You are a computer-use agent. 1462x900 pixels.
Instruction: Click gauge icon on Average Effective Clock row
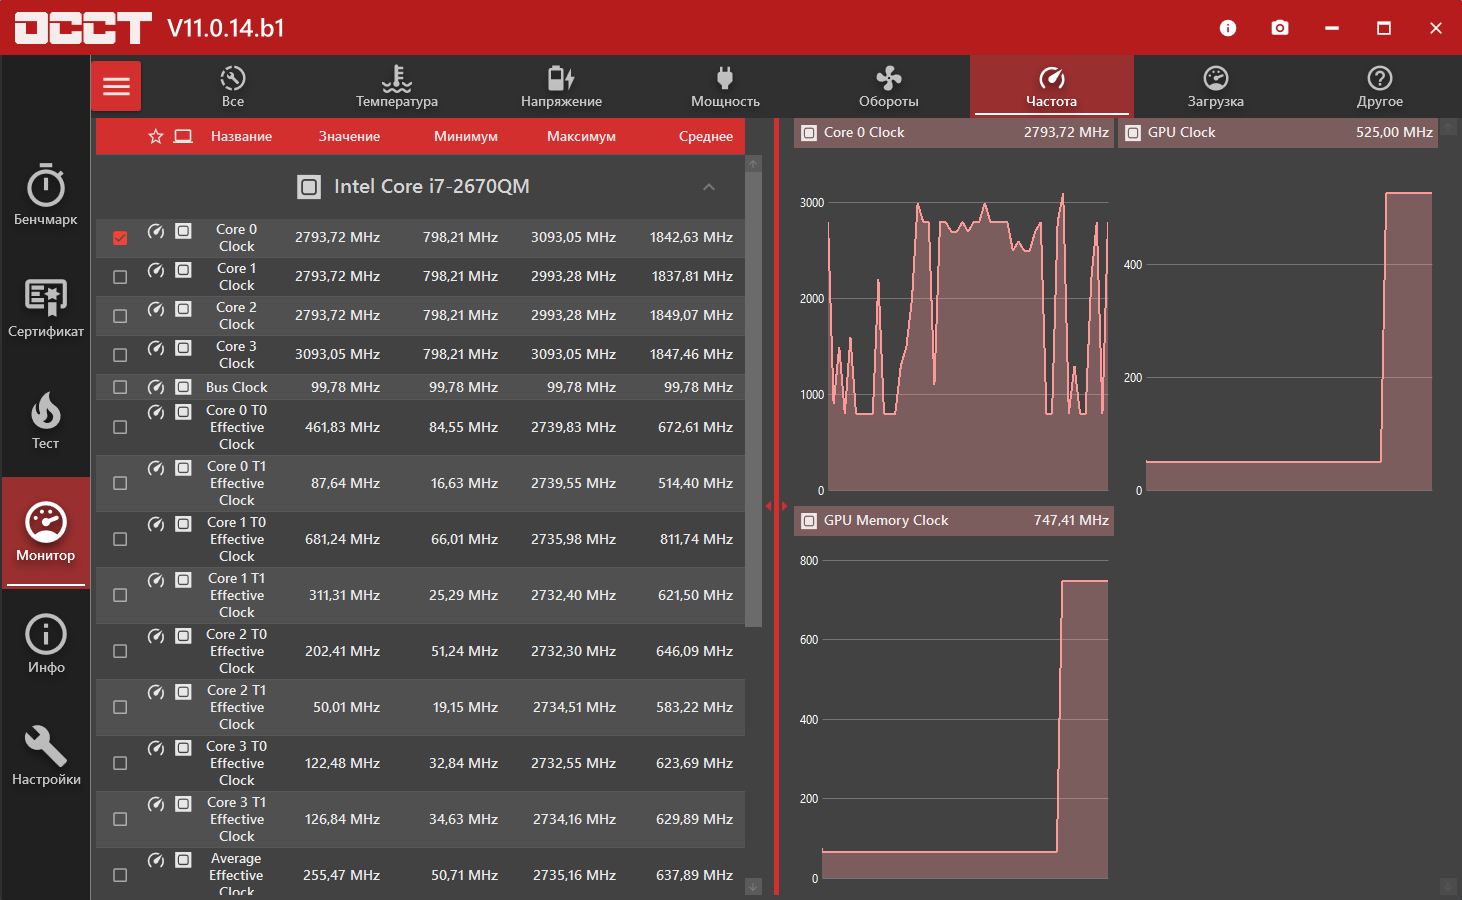pos(156,860)
